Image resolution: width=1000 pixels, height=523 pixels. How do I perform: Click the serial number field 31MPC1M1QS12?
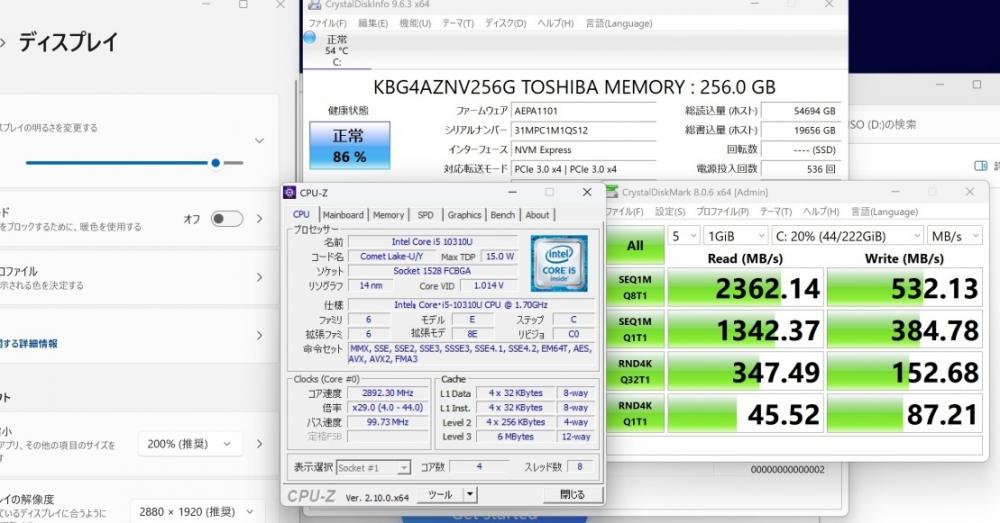584,130
